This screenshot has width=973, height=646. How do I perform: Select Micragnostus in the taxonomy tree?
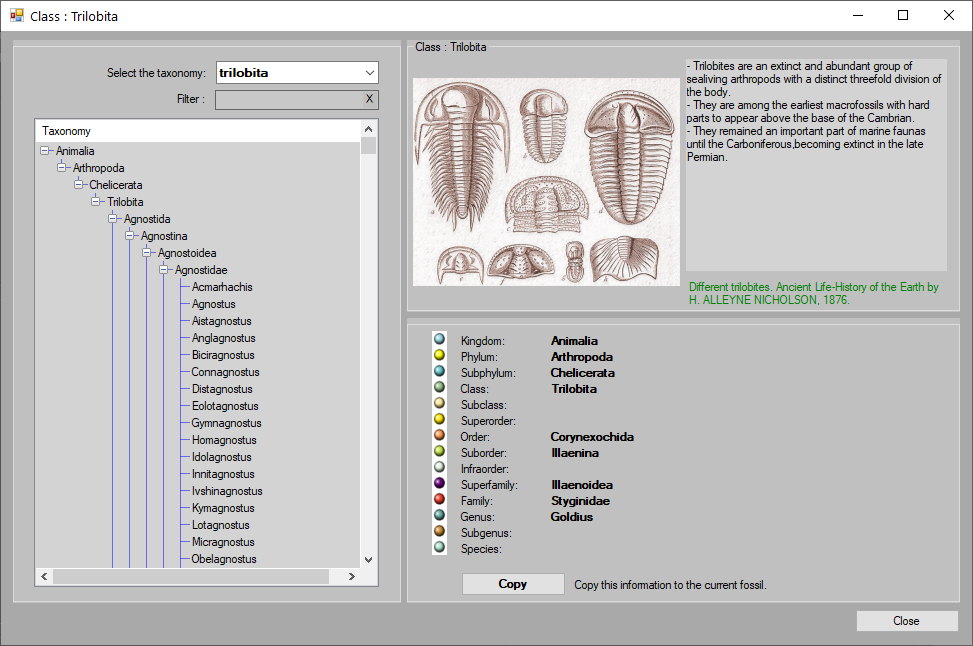coord(223,542)
